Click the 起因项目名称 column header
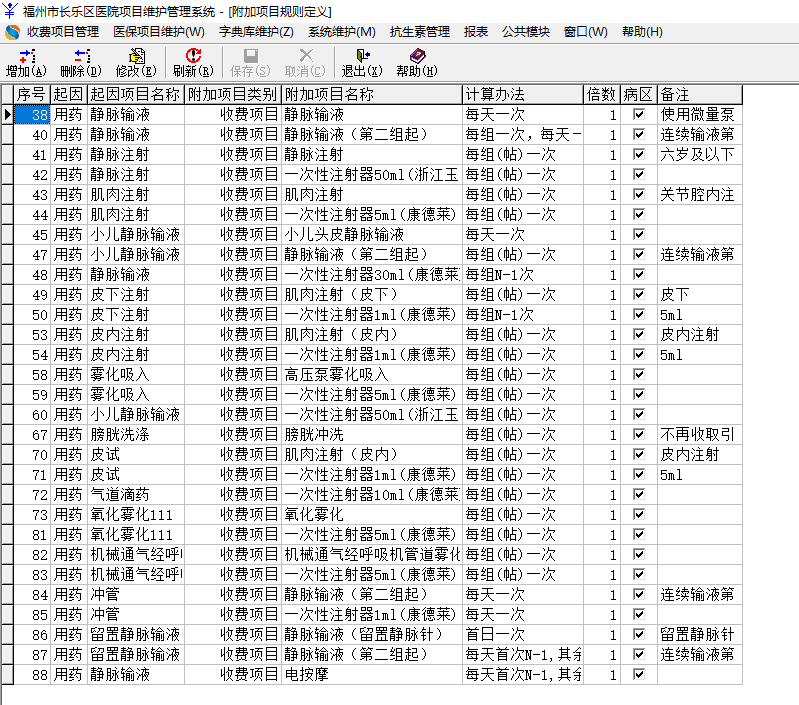Image resolution: width=799 pixels, height=705 pixels. click(136, 94)
